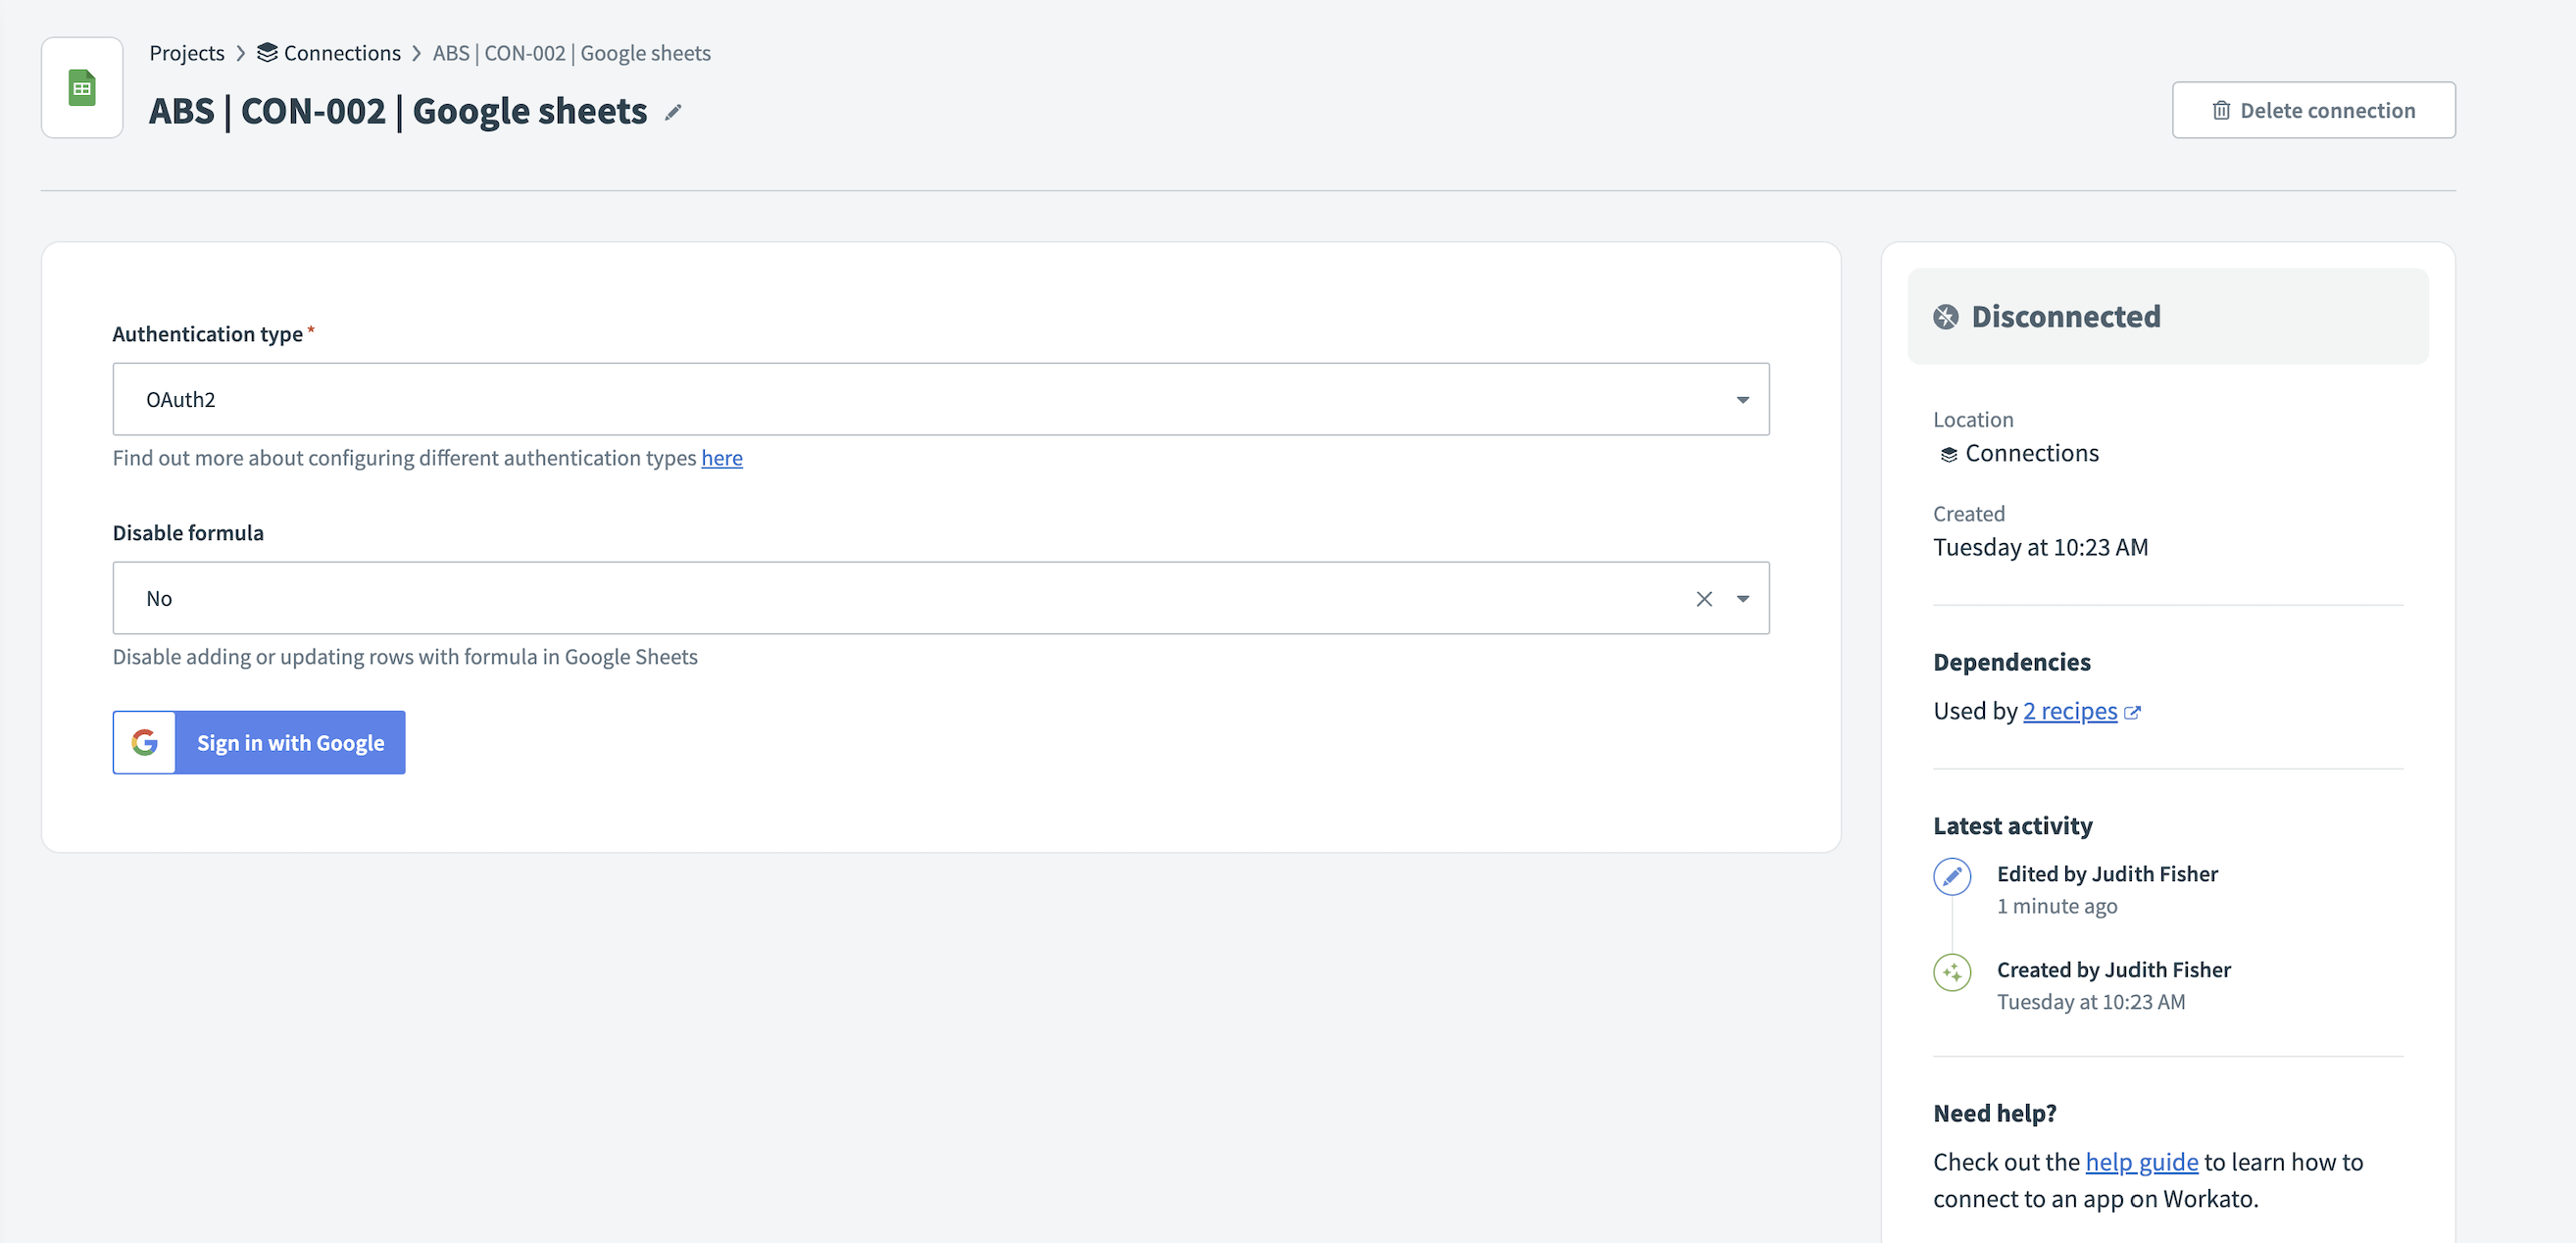
Task: Clear the Disable formula selection with the X
Action: click(x=1703, y=598)
